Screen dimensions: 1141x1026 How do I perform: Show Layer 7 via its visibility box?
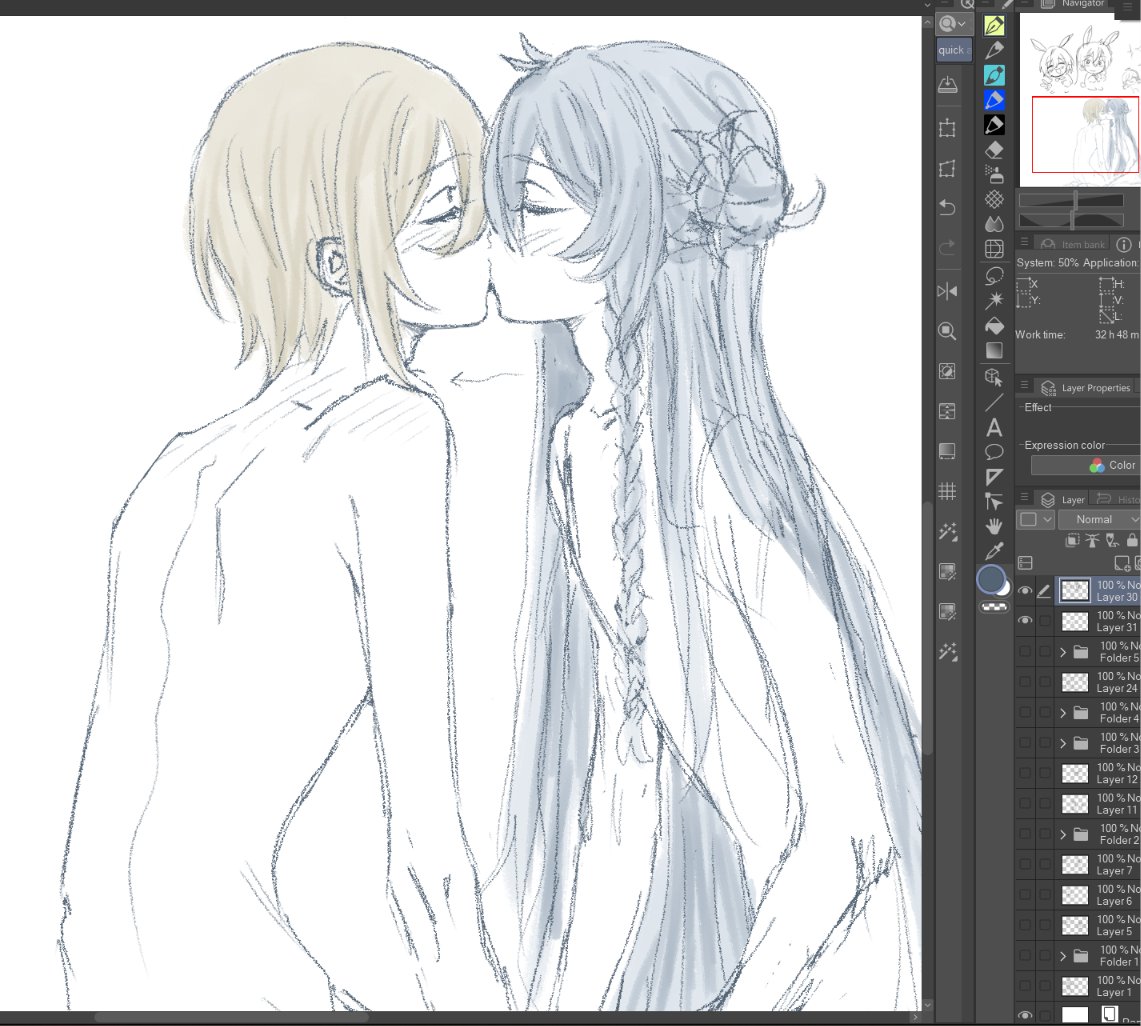click(1025, 864)
